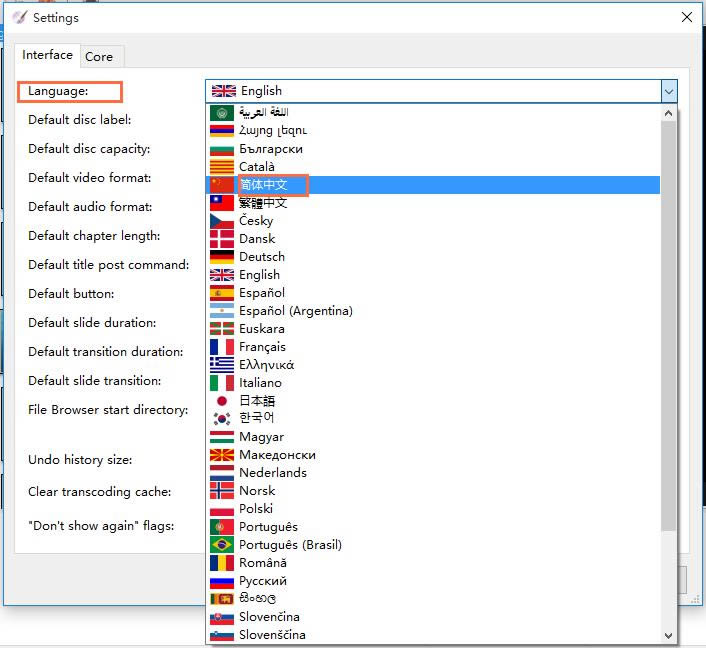Close the Settings dialog
Screen dimensions: 706x648
pyautogui.click(x=687, y=17)
